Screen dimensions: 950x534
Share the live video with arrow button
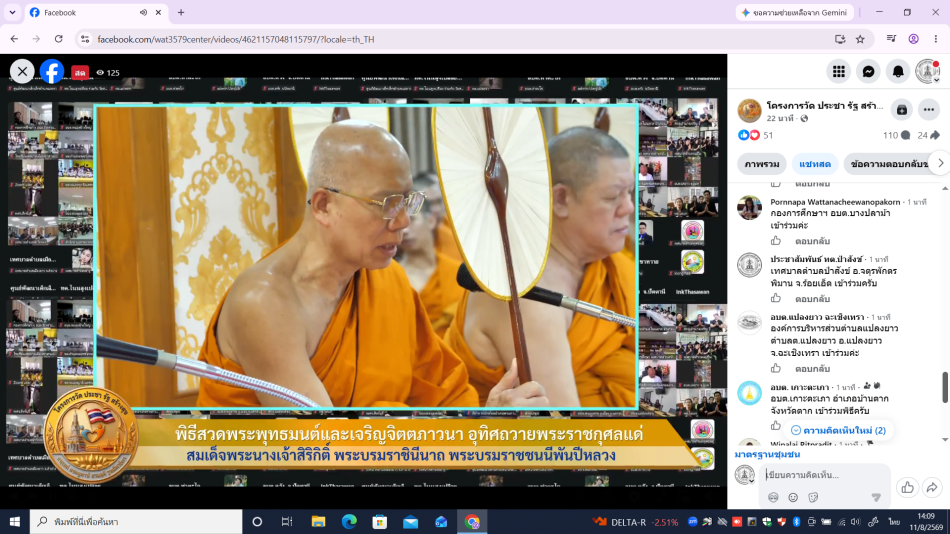coord(932,487)
